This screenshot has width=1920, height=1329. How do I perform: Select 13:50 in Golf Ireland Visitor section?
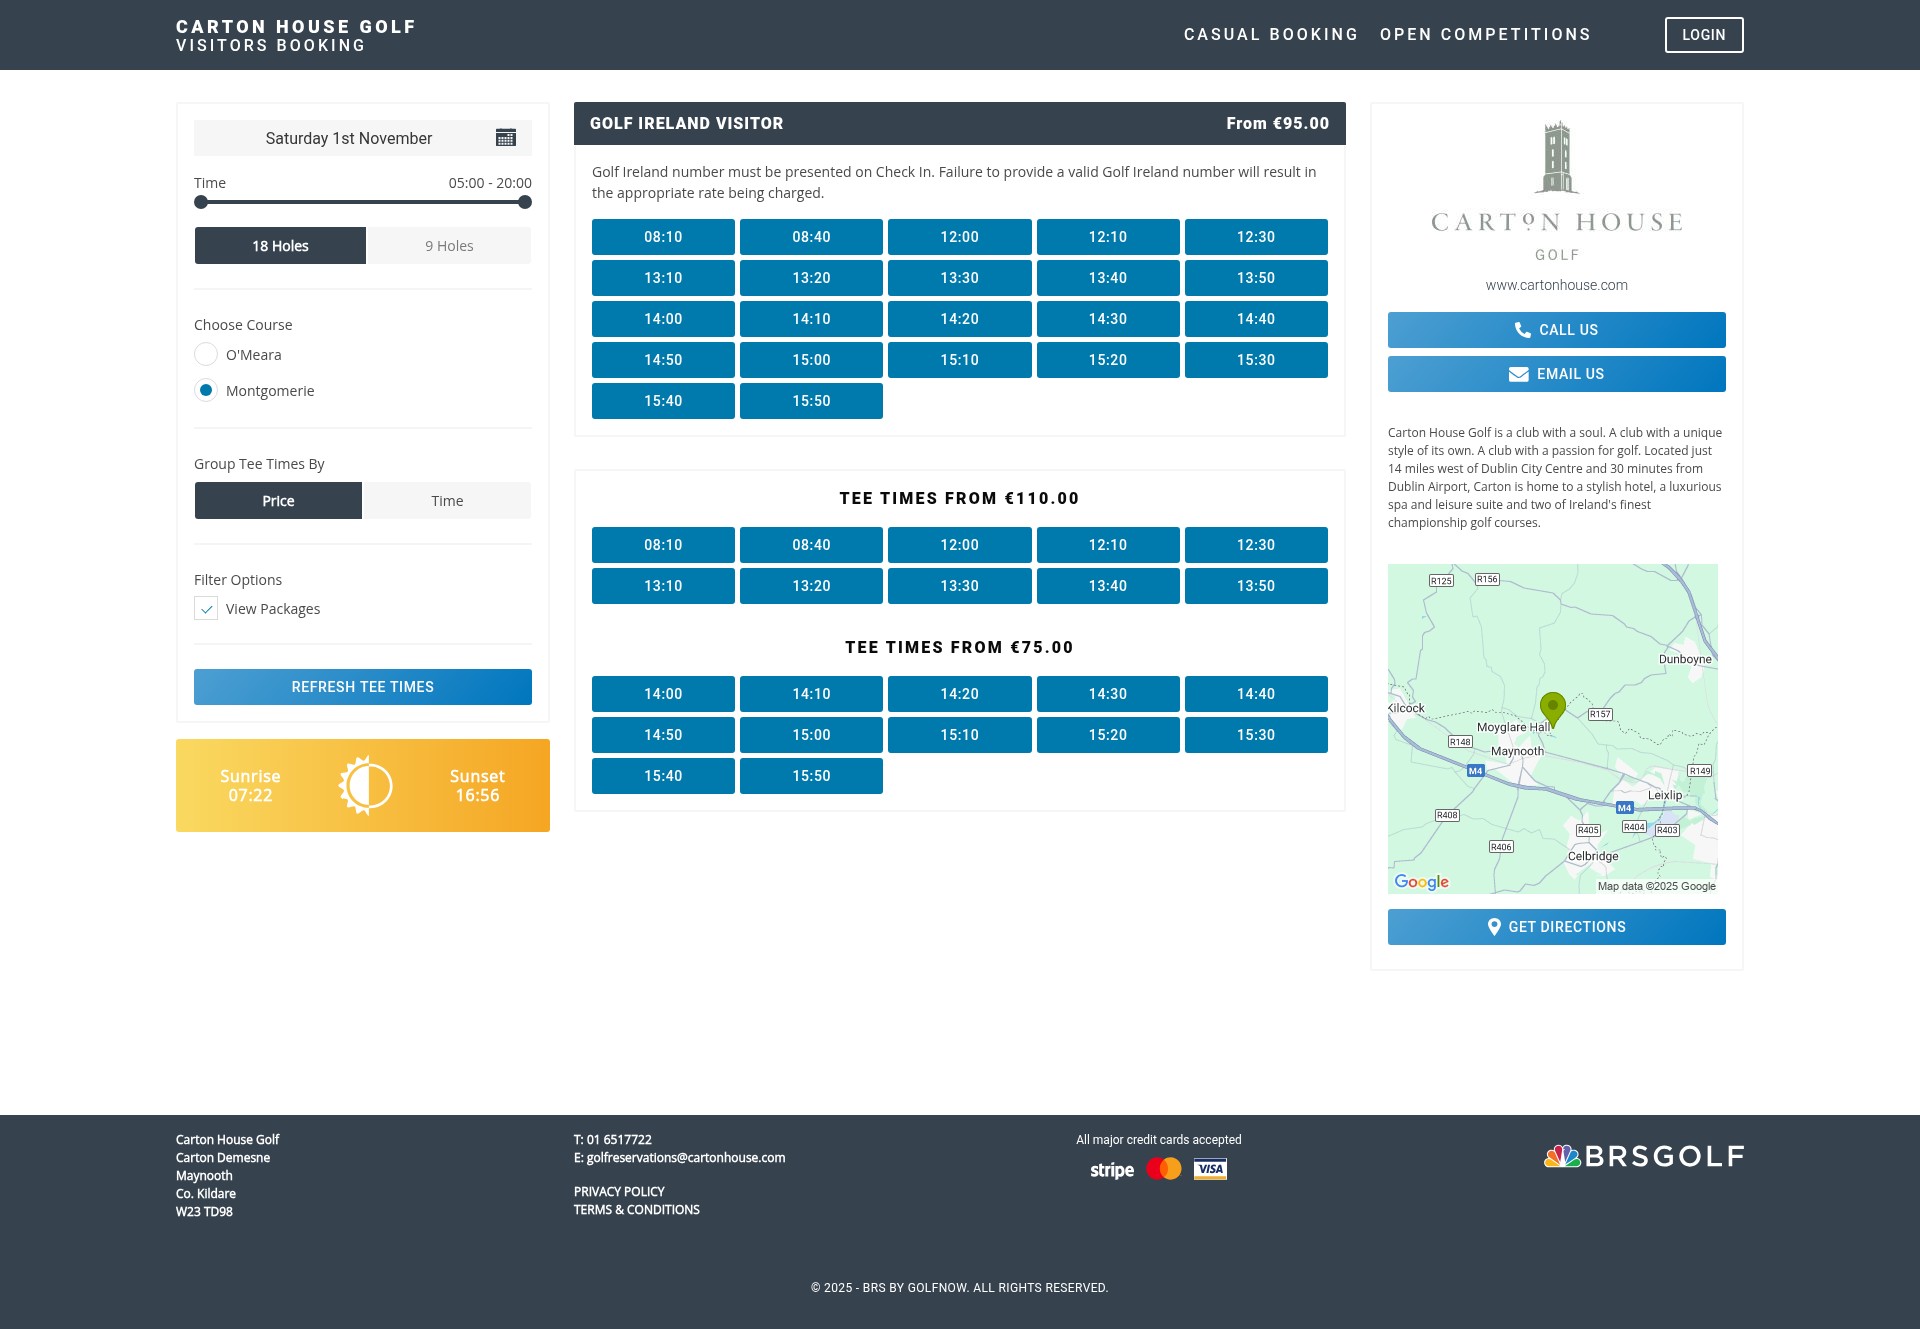(1256, 278)
